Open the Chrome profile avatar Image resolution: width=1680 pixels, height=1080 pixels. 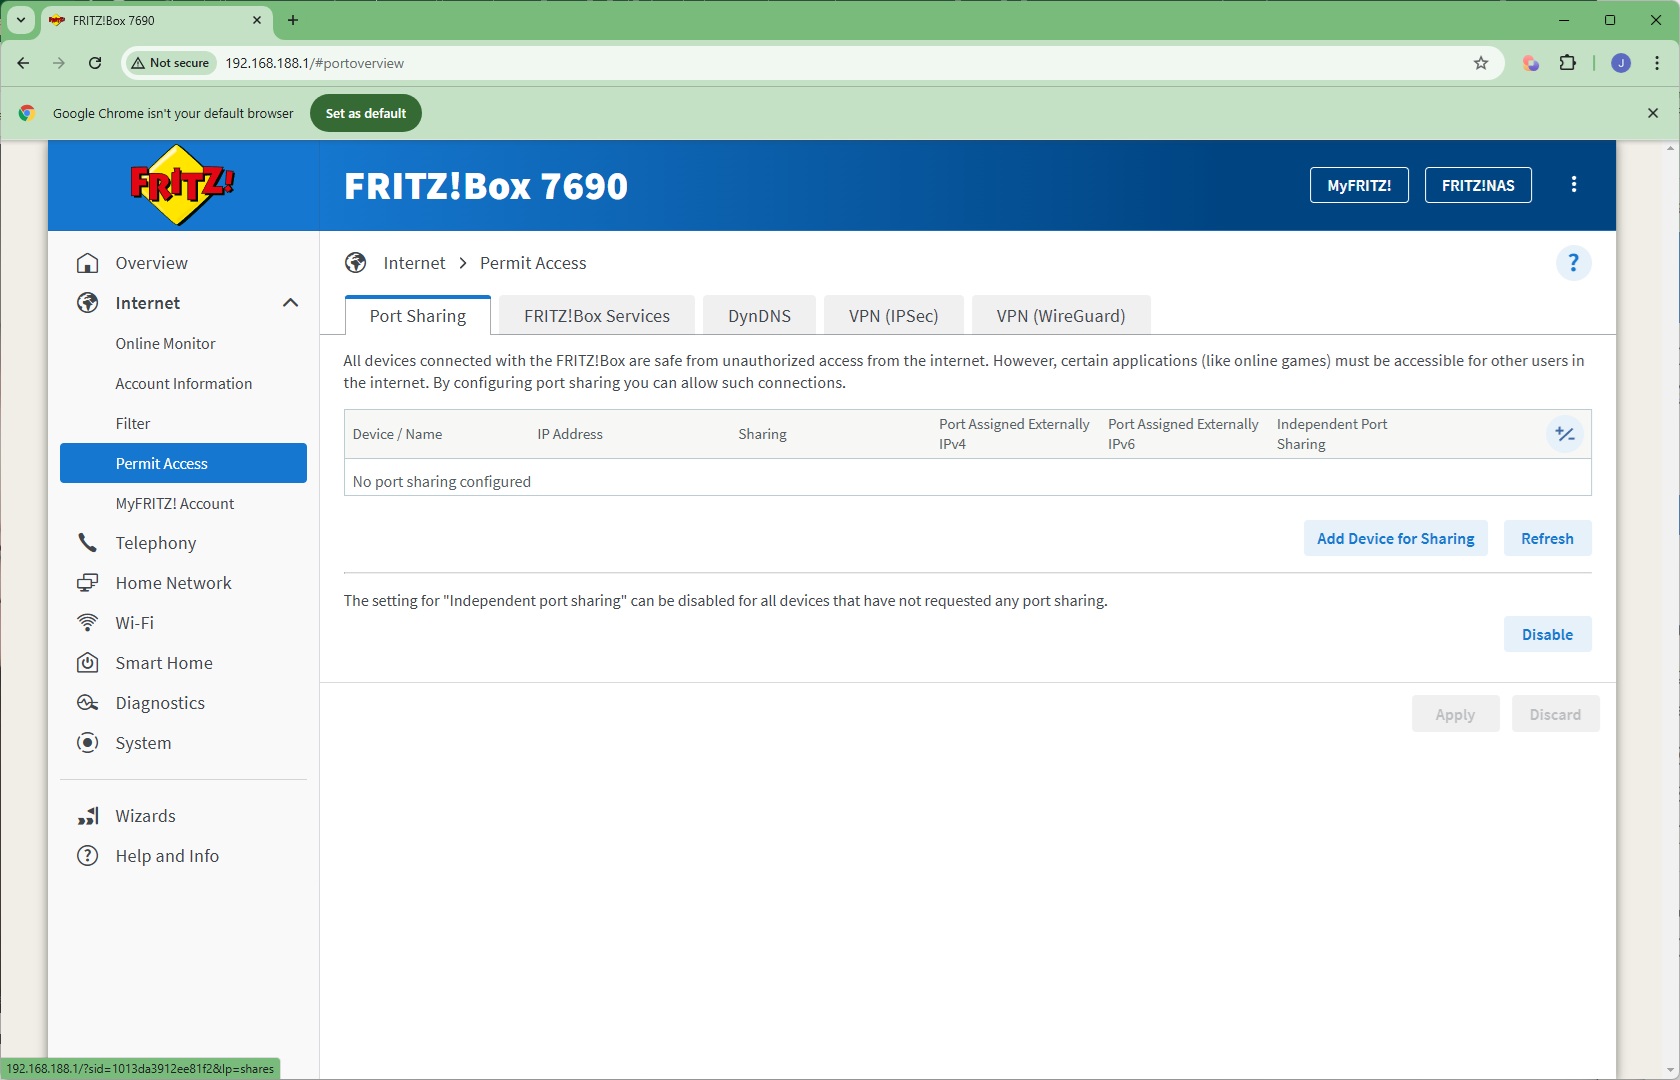(1621, 63)
